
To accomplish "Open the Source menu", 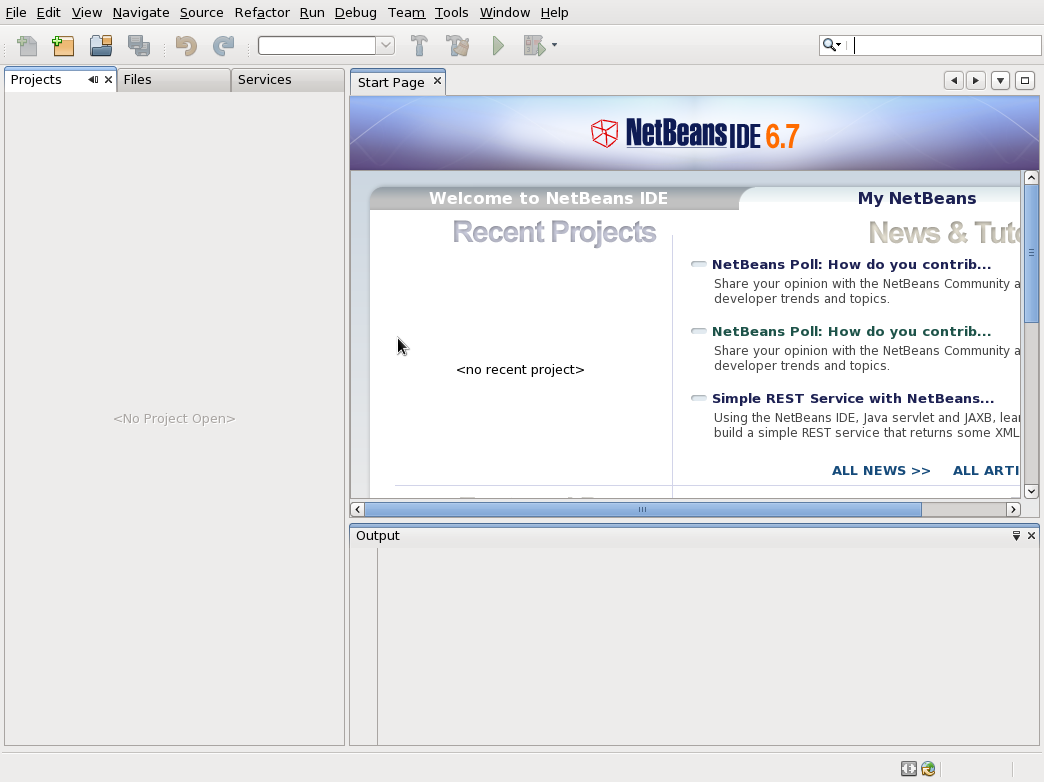I will [202, 13].
